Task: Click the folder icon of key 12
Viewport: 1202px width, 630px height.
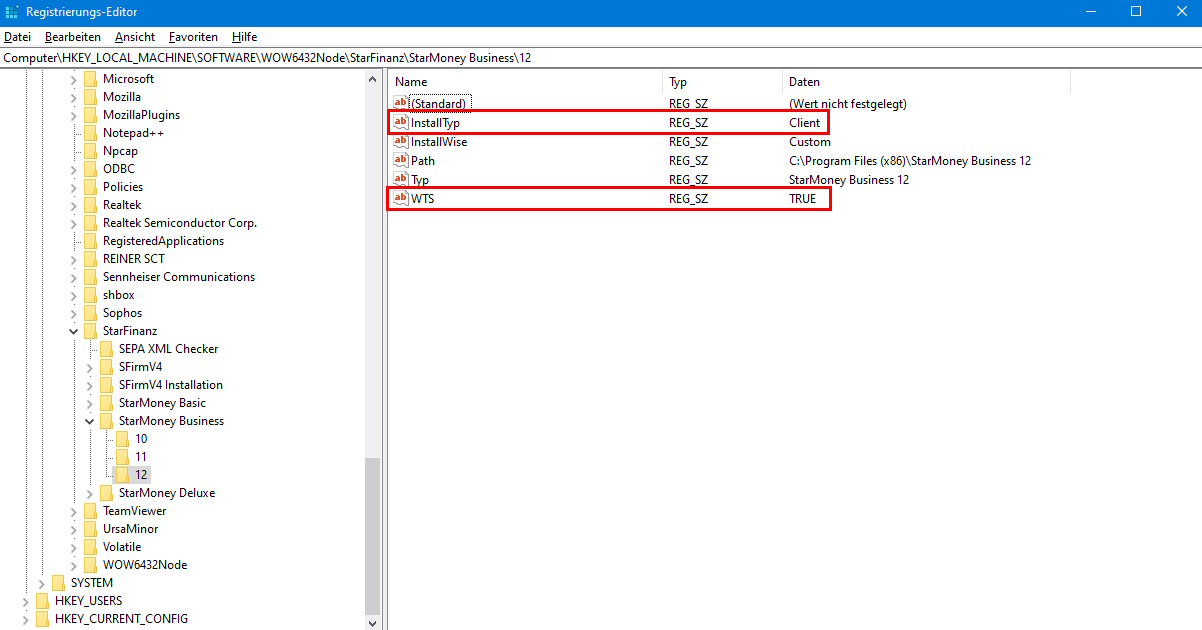Action: click(122, 475)
